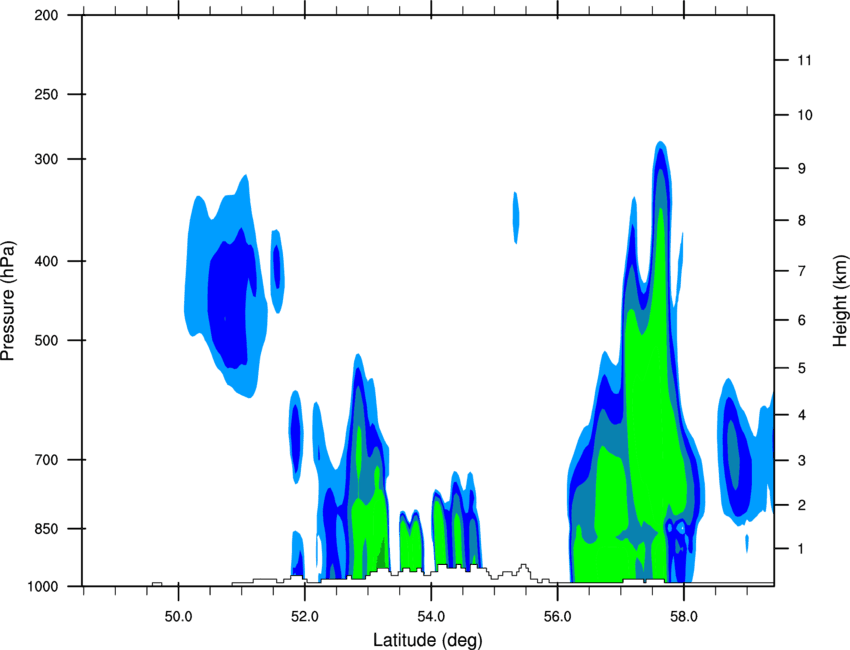
Task: Pick the 2 km height label
Action: click(x=801, y=505)
